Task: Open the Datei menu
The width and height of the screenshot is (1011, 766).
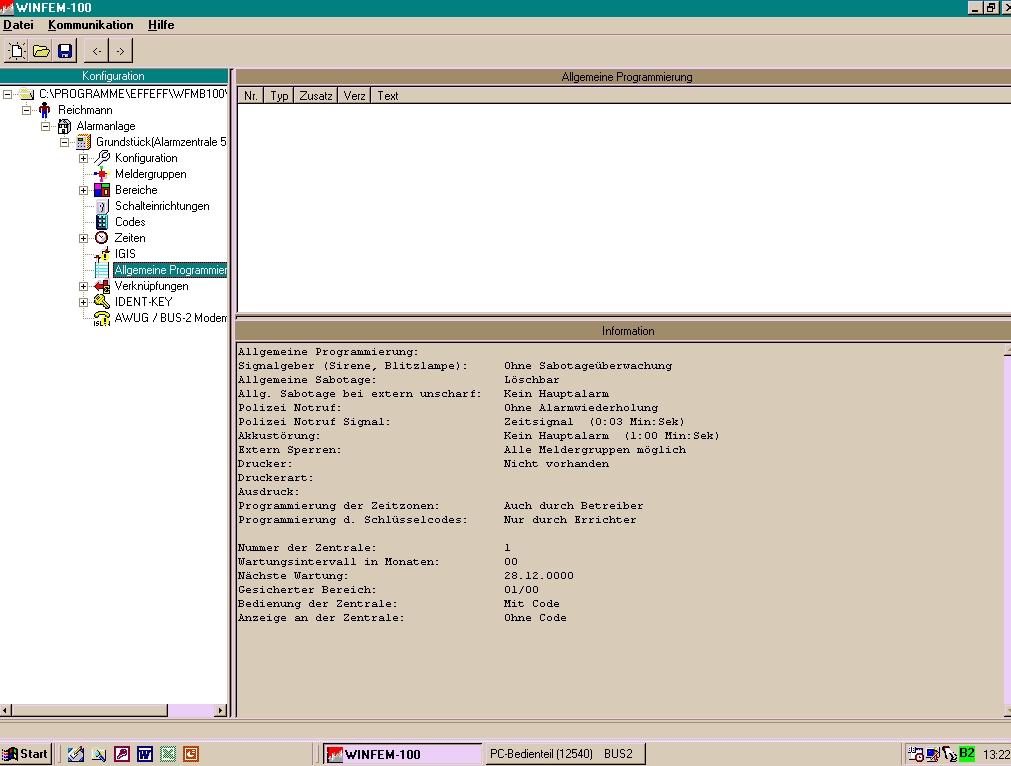Action: [18, 25]
